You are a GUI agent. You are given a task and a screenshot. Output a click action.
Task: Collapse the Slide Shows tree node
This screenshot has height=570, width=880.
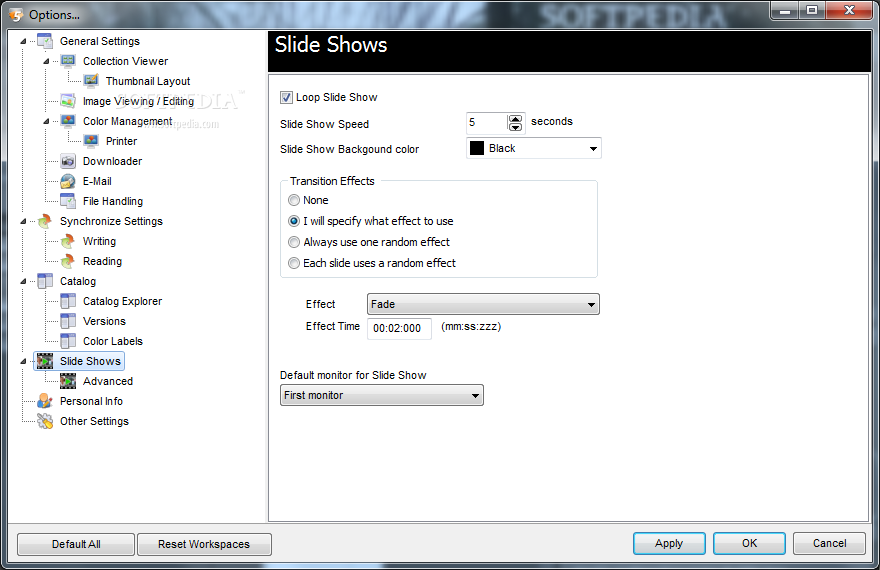[24, 361]
